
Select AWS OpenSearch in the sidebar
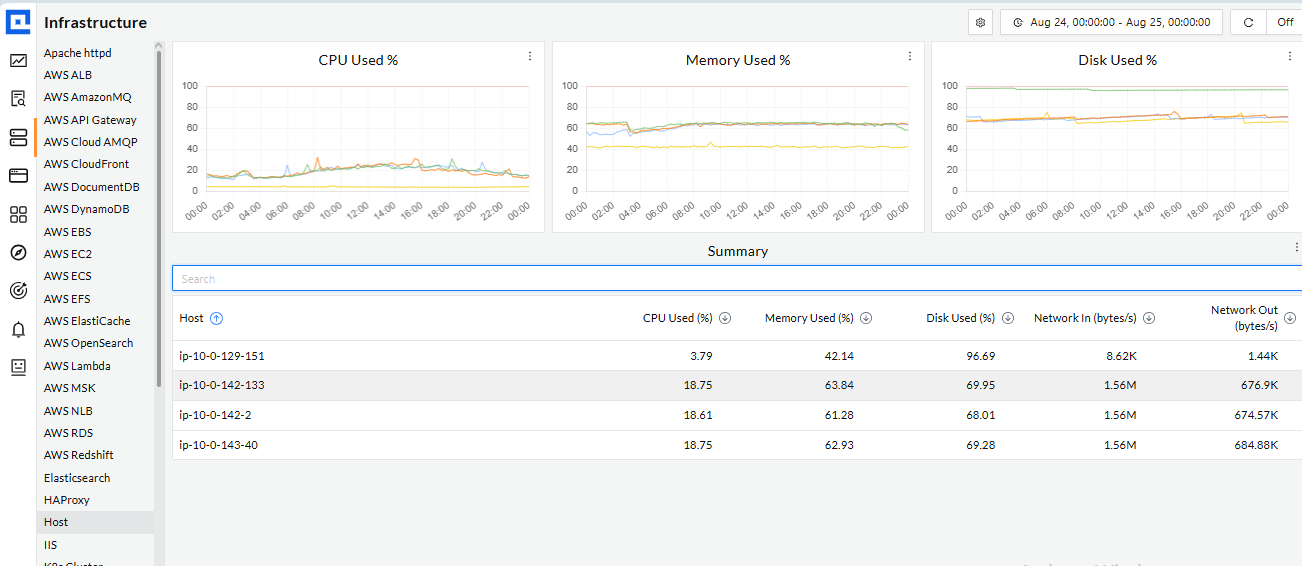coord(88,343)
